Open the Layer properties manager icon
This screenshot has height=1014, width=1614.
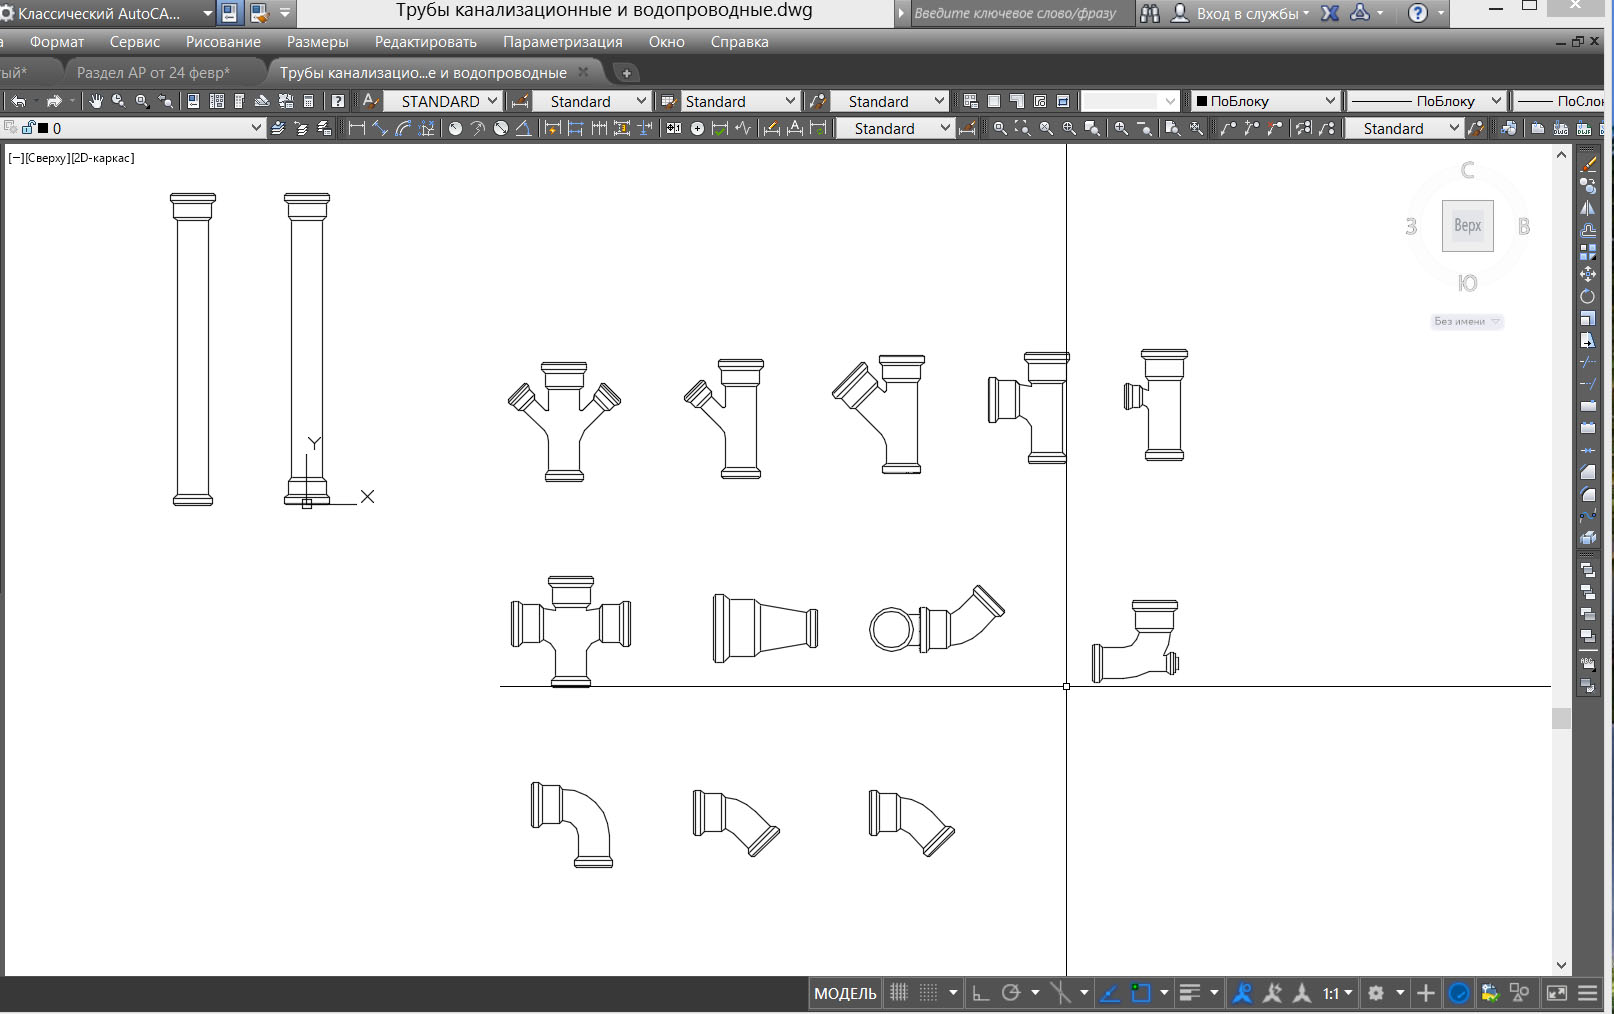point(278,128)
